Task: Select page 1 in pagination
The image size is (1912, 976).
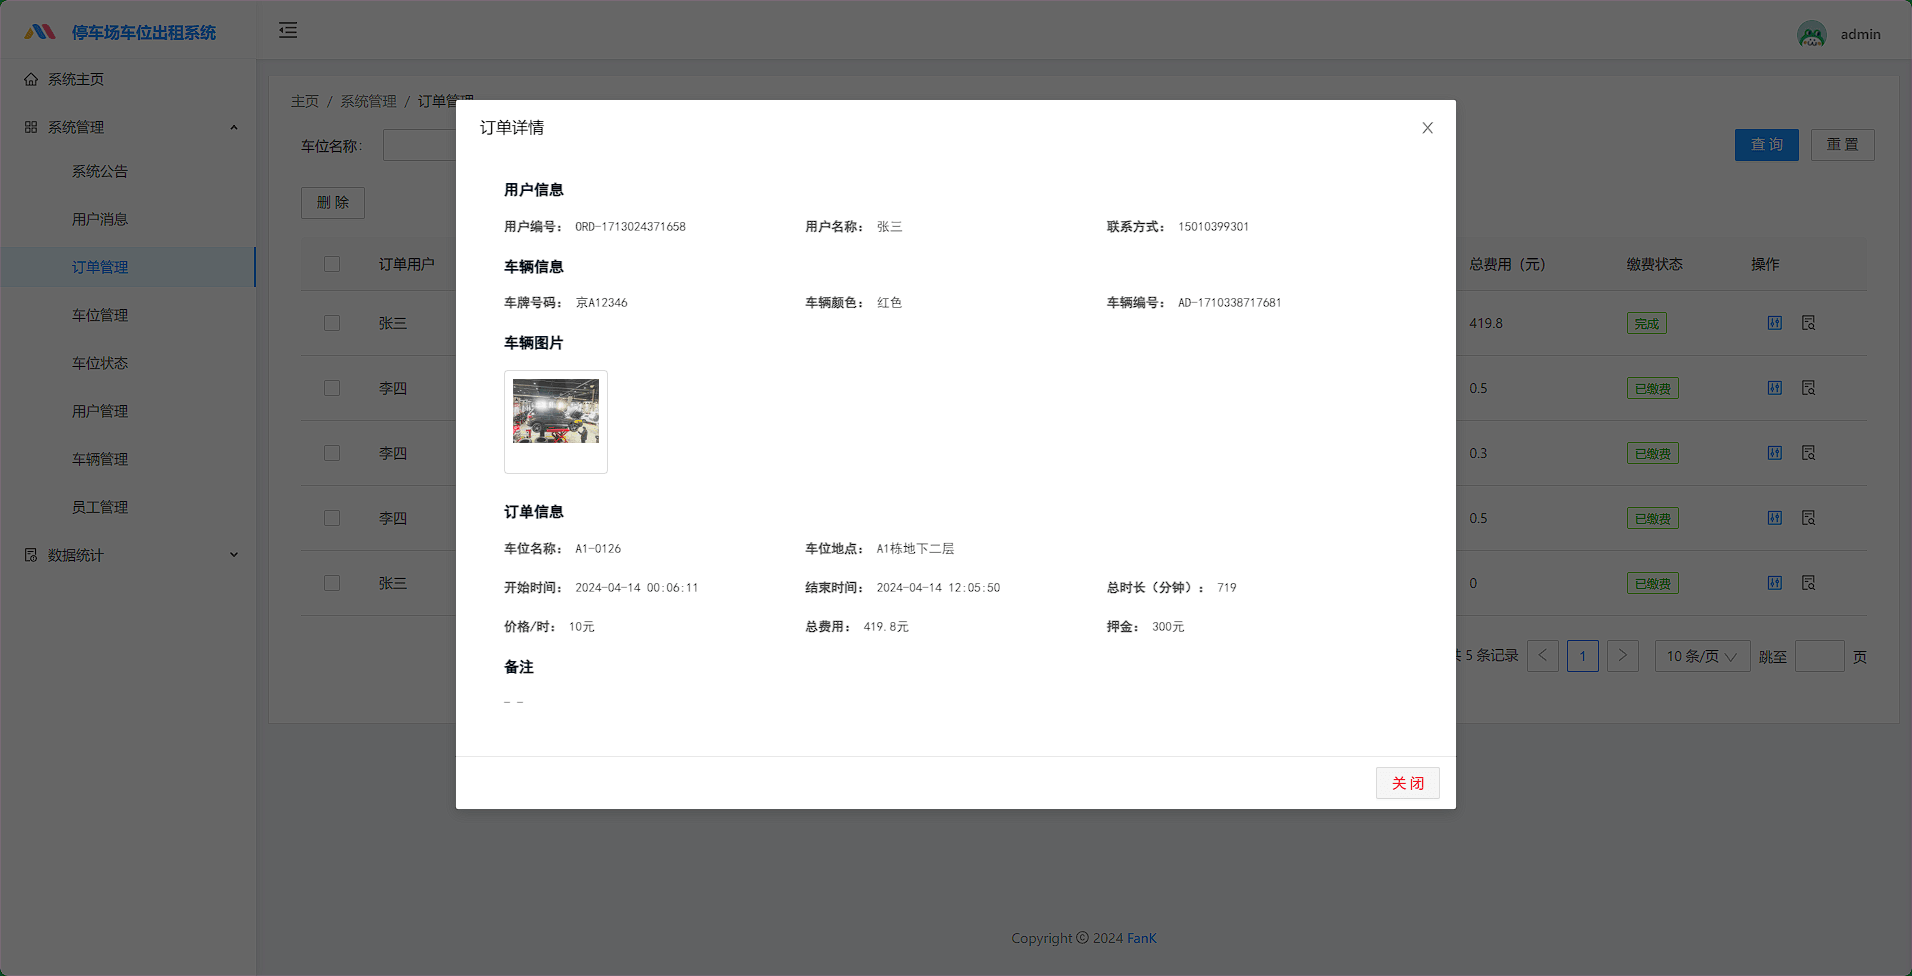Action: [x=1583, y=656]
